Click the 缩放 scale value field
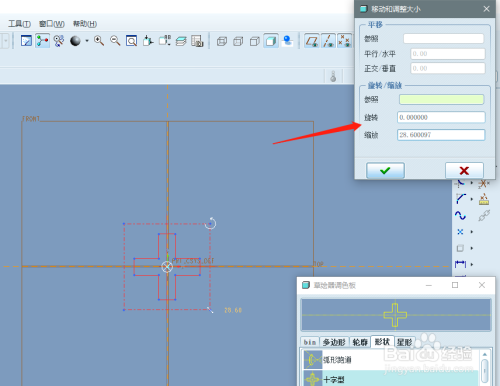The image size is (500, 386). [441, 135]
